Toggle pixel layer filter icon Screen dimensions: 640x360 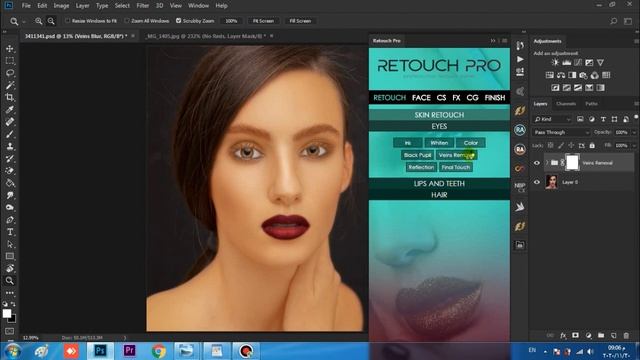pyautogui.click(x=580, y=119)
